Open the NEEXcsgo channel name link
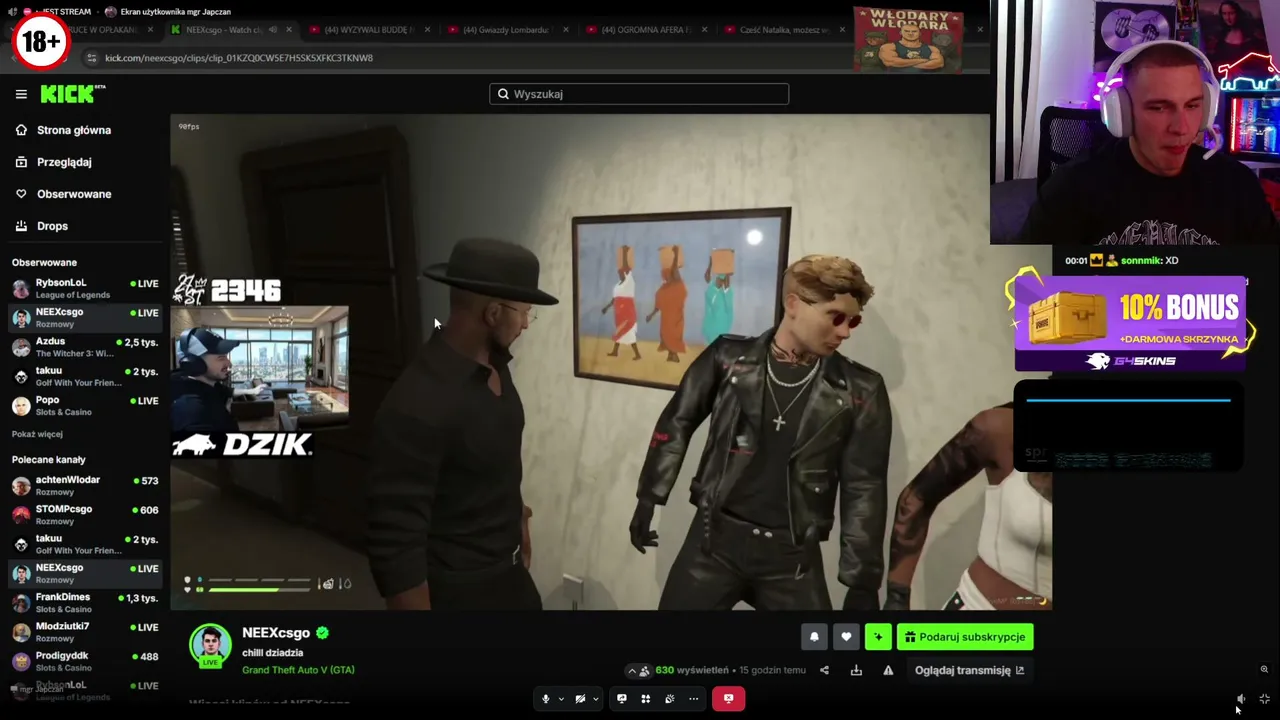Viewport: 1280px width, 720px height. tap(276, 633)
